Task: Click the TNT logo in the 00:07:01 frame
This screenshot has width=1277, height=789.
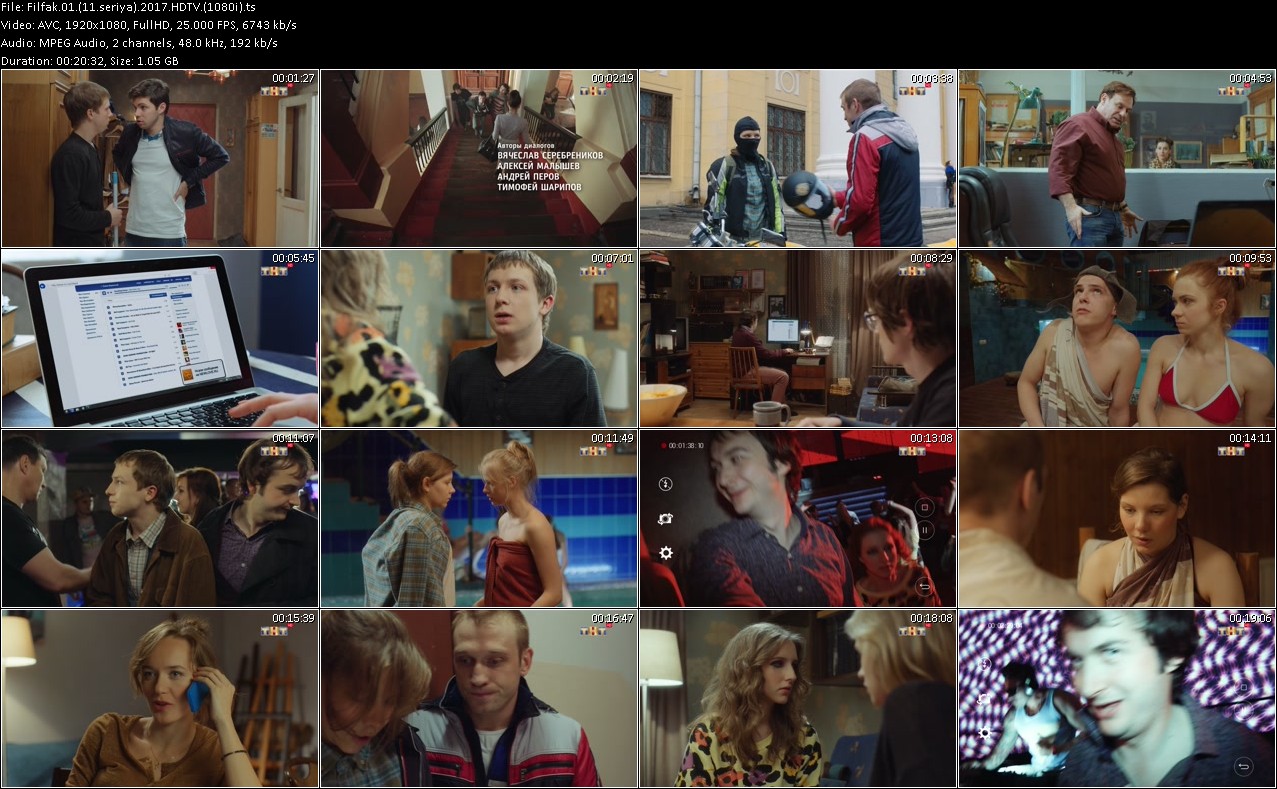Action: [594, 271]
